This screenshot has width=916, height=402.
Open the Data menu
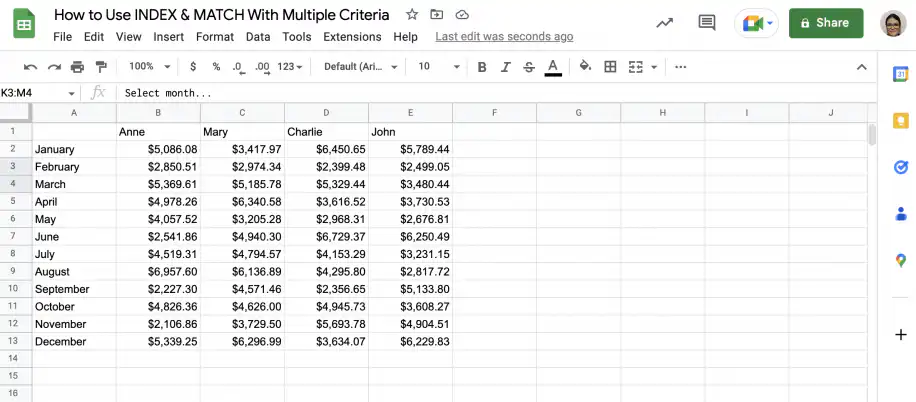tap(258, 37)
